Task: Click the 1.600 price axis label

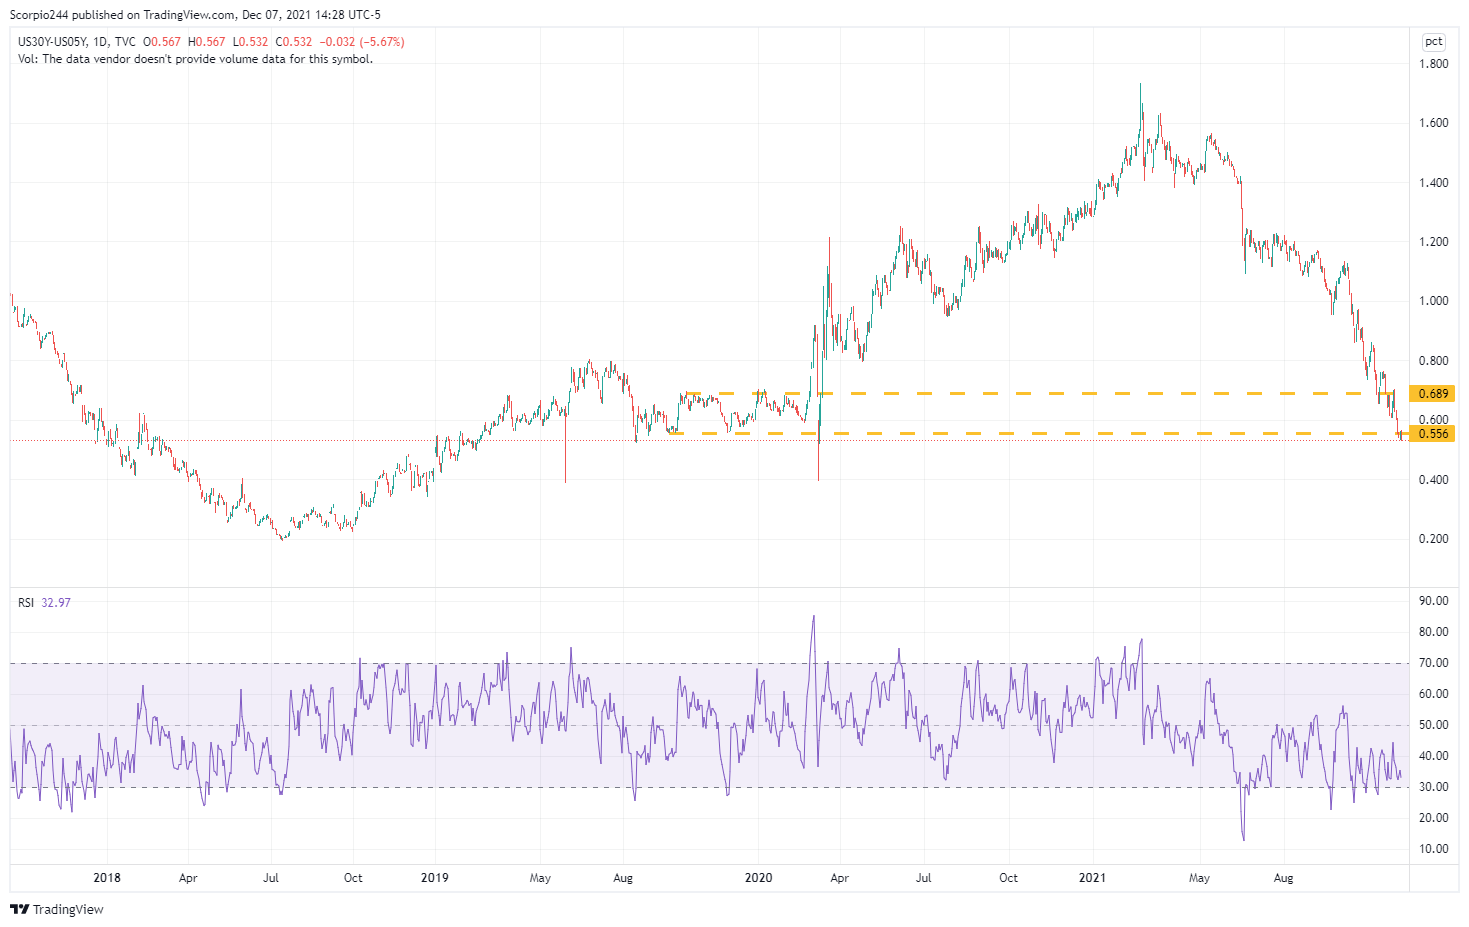Action: coord(1433,123)
